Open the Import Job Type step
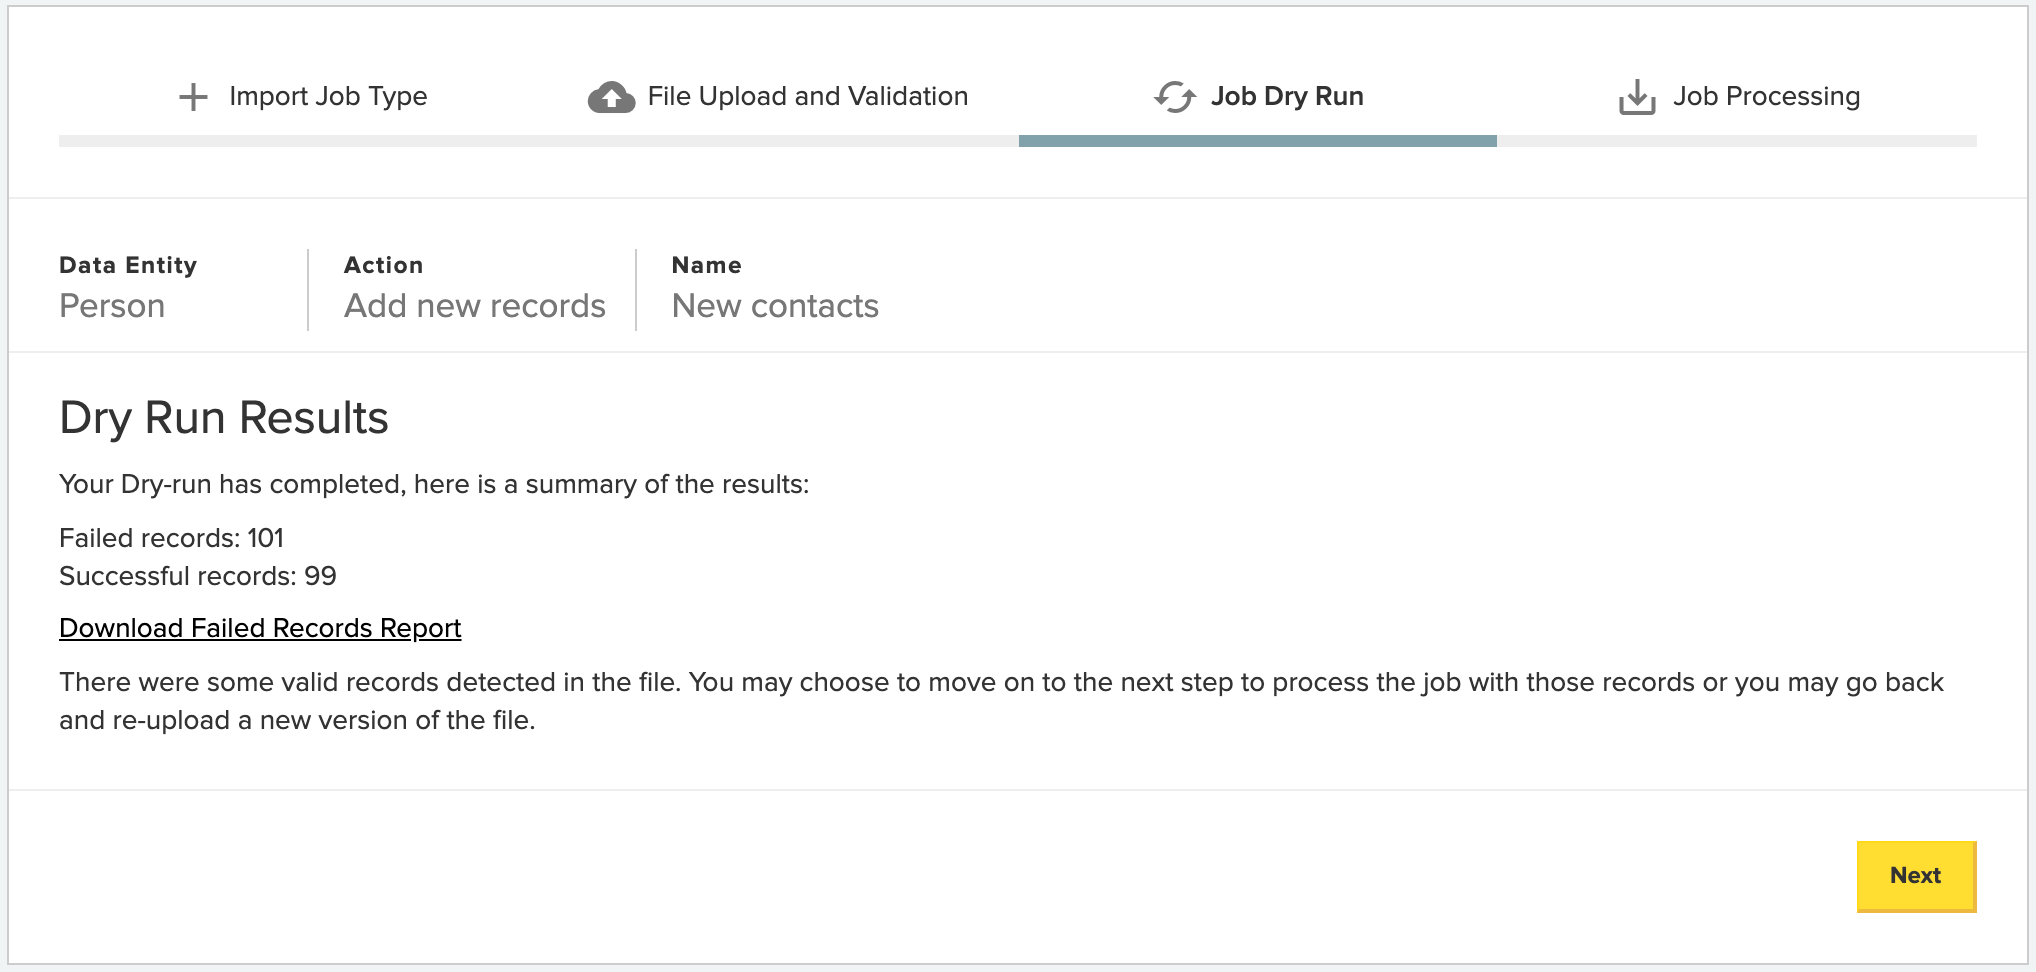This screenshot has width=2036, height=972. point(328,96)
